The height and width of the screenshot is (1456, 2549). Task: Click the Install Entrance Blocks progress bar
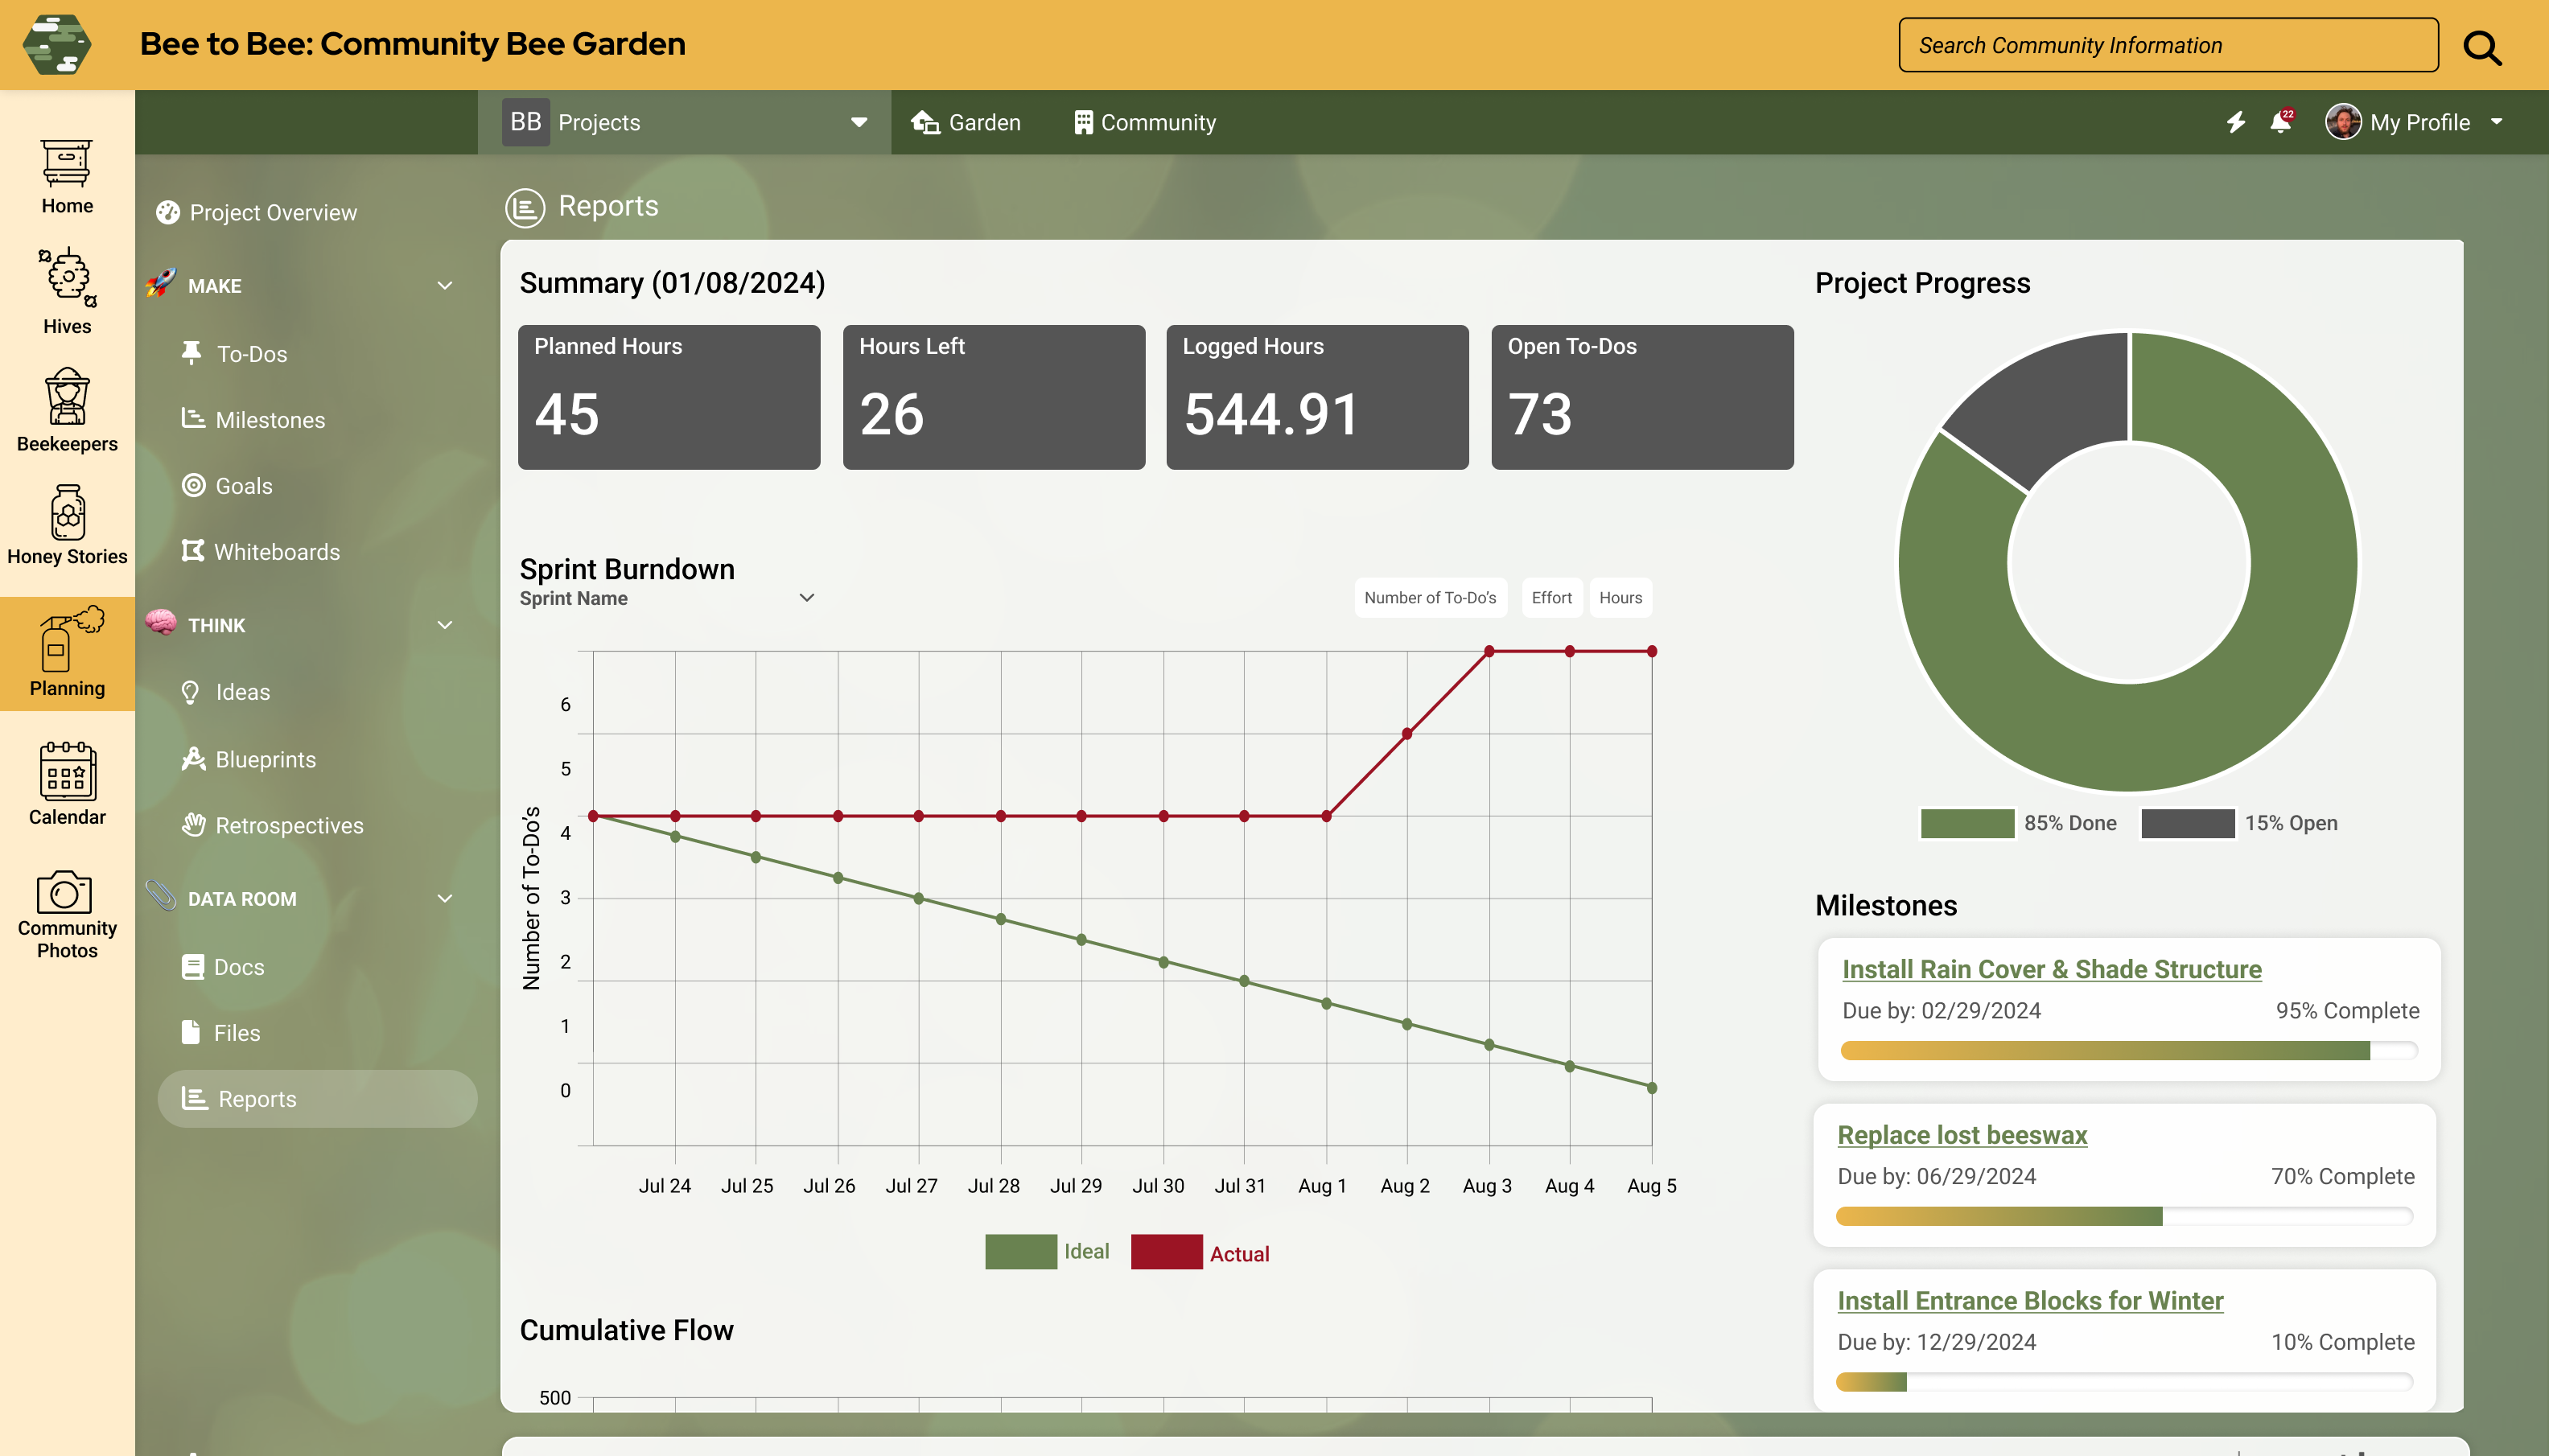pyautogui.click(x=2125, y=1381)
